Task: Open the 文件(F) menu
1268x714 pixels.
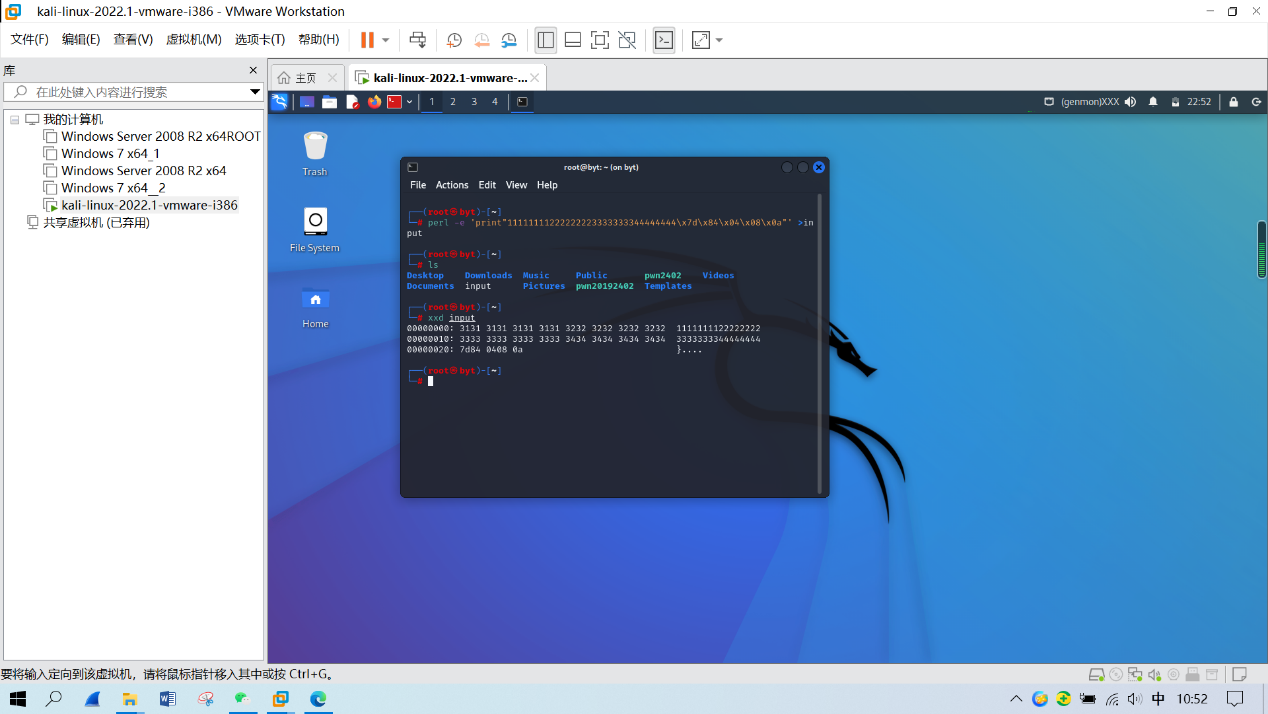Action: click(30, 39)
